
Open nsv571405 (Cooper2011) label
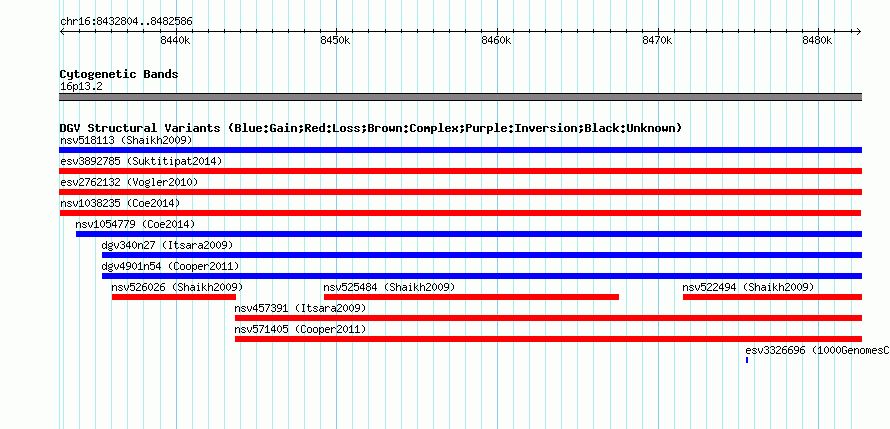300,329
